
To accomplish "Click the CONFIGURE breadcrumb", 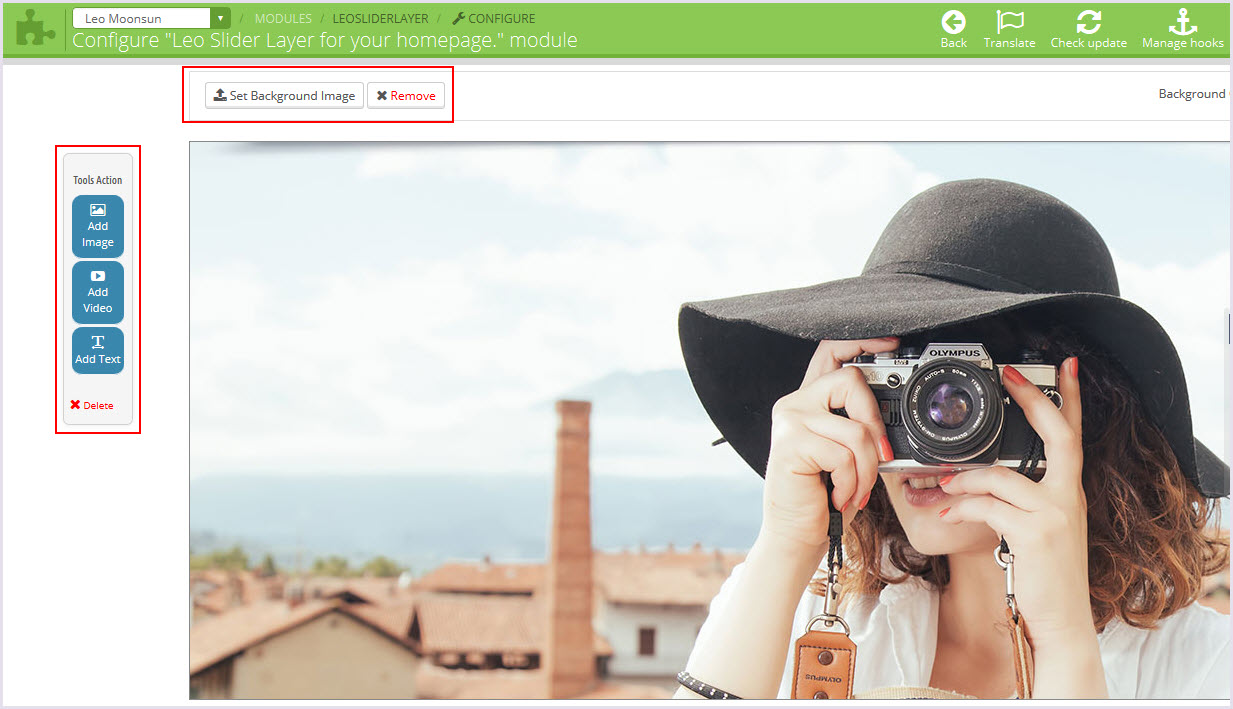I will point(494,18).
